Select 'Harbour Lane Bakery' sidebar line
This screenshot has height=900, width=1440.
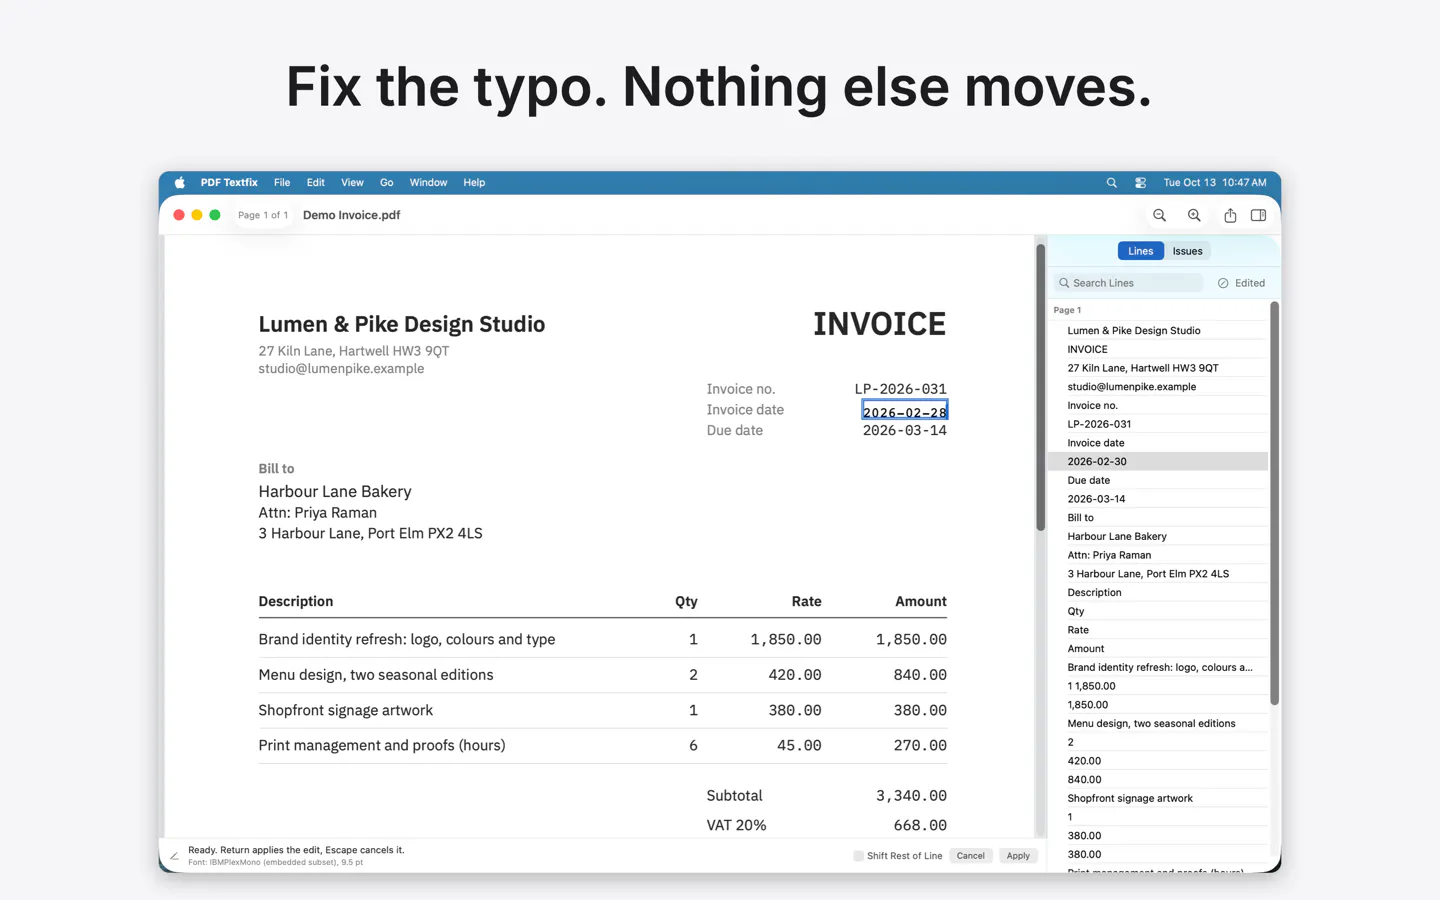(x=1158, y=536)
